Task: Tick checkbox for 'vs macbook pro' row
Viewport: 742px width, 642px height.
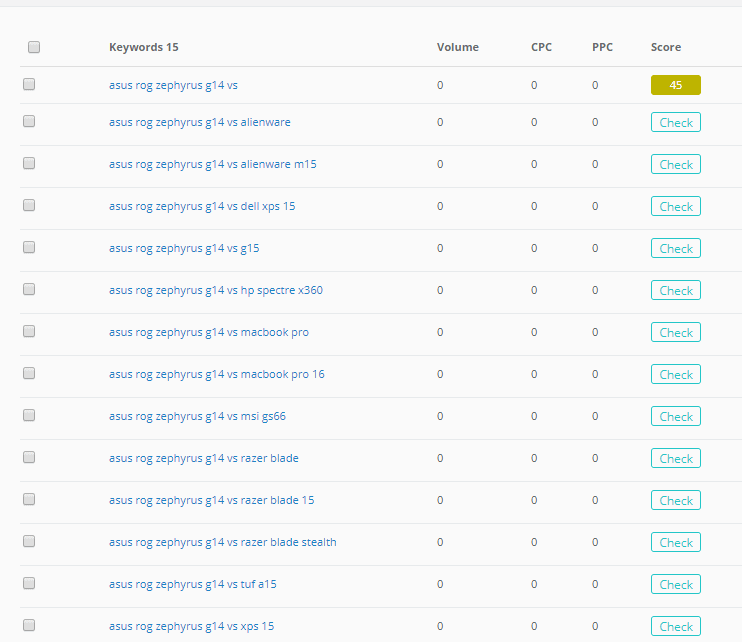Action: [29, 331]
